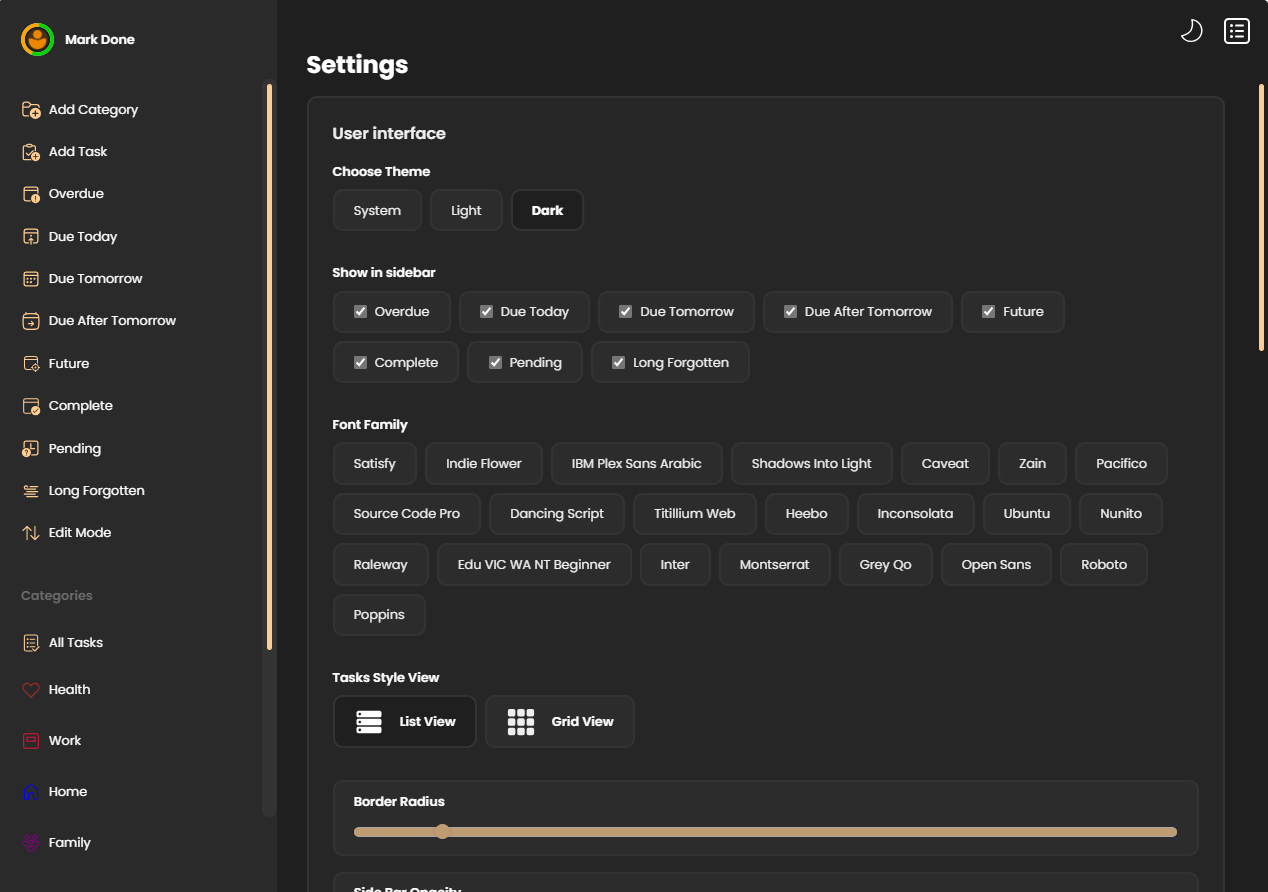Choose the Indie Flower font
The height and width of the screenshot is (892, 1268).
[484, 464]
